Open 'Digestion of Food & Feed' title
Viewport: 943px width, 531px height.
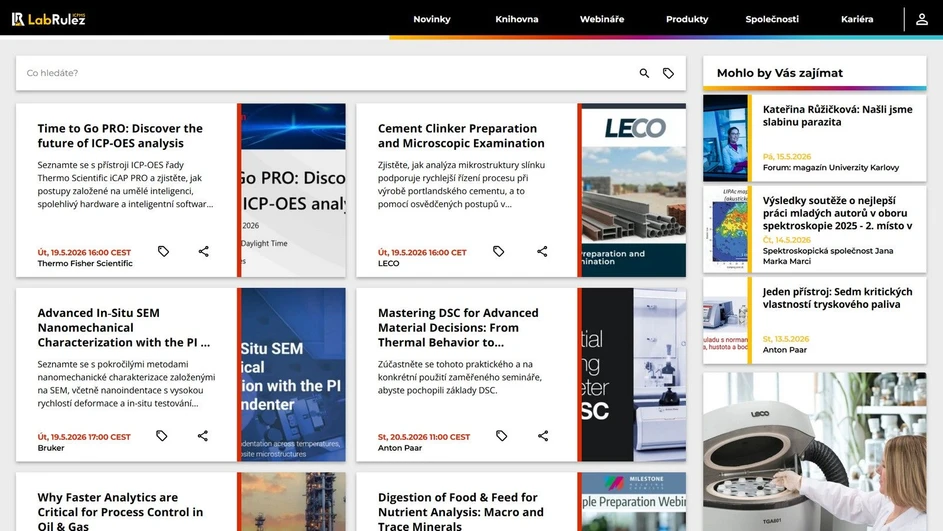click(x=461, y=511)
